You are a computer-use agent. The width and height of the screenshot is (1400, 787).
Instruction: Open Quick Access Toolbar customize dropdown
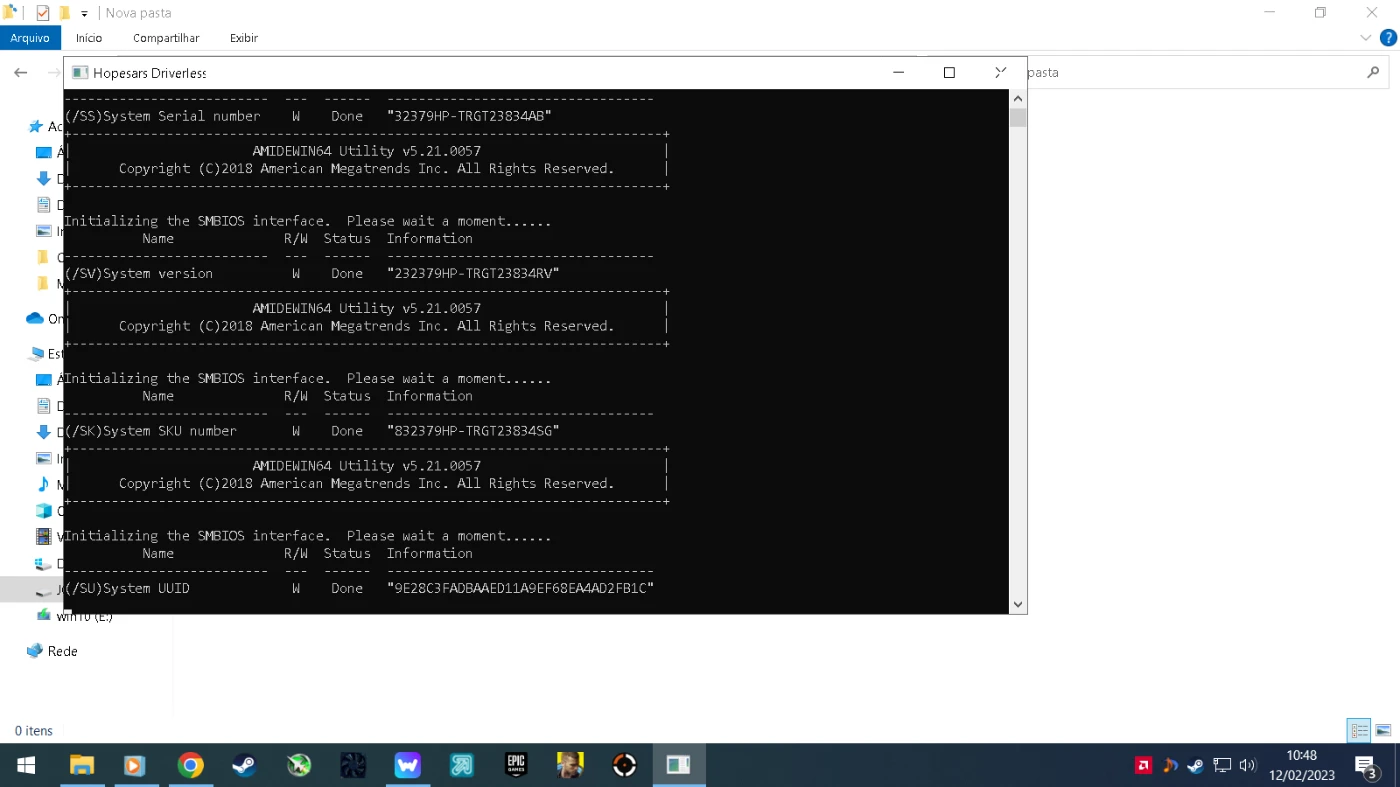pyautogui.click(x=84, y=13)
